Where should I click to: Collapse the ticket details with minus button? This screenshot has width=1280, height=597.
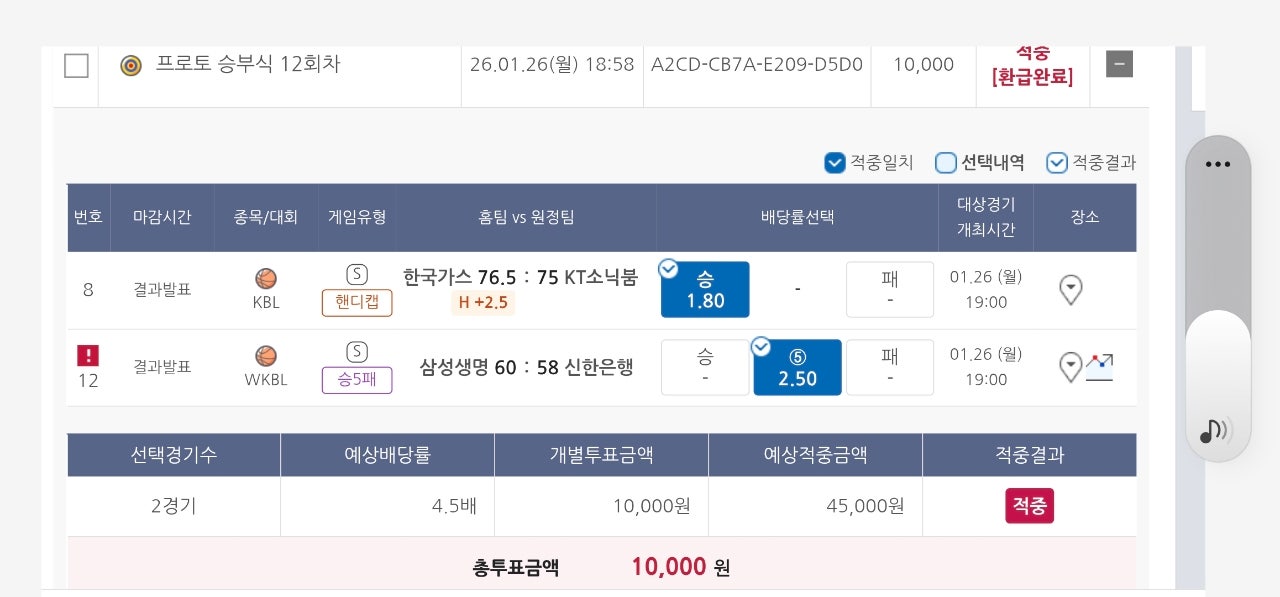click(1119, 65)
